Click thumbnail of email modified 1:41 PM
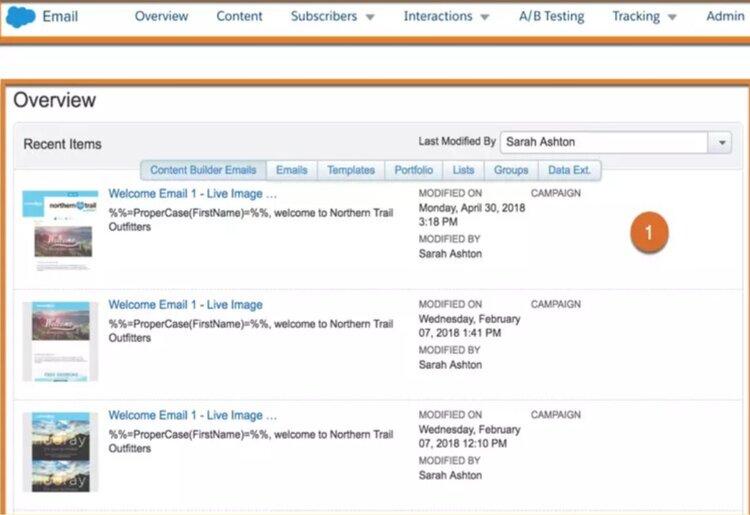The width and height of the screenshot is (750, 515). (x=60, y=342)
